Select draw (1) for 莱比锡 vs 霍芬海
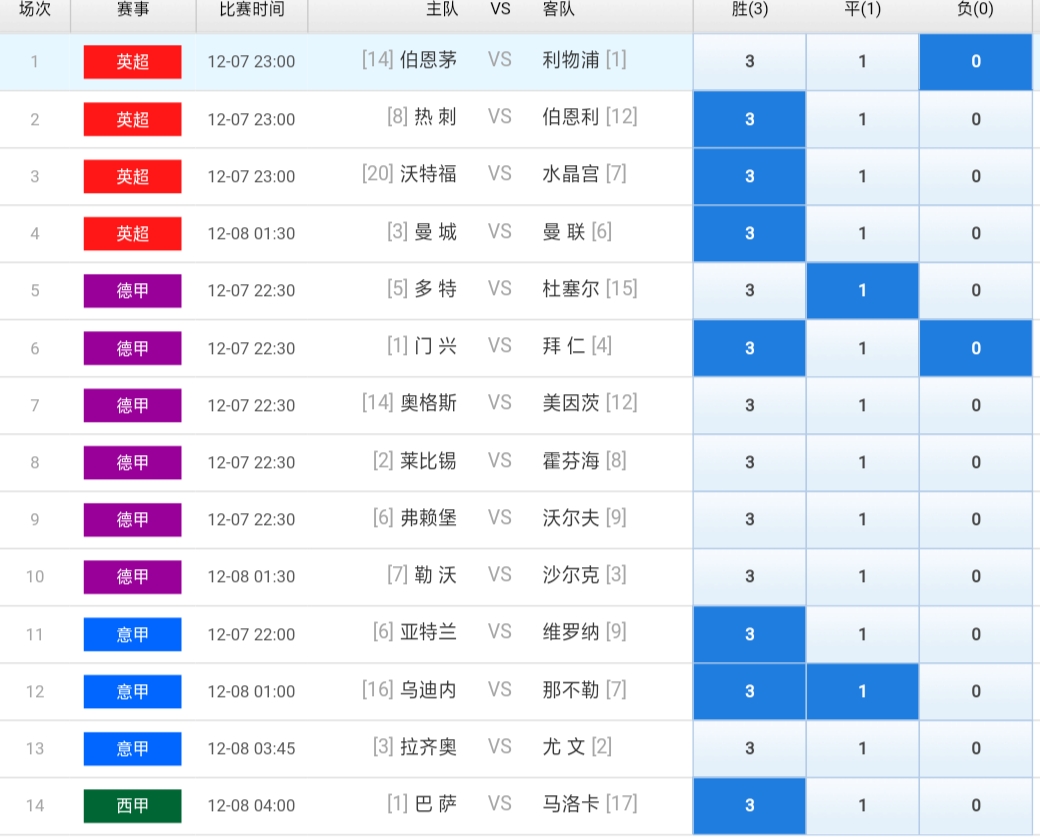Screen dimensions: 1040x840 point(862,462)
